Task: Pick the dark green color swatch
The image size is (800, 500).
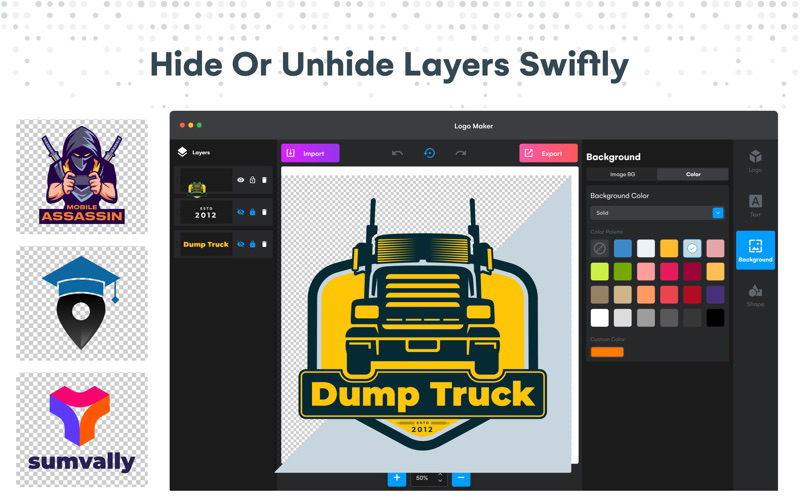Action: [622, 271]
